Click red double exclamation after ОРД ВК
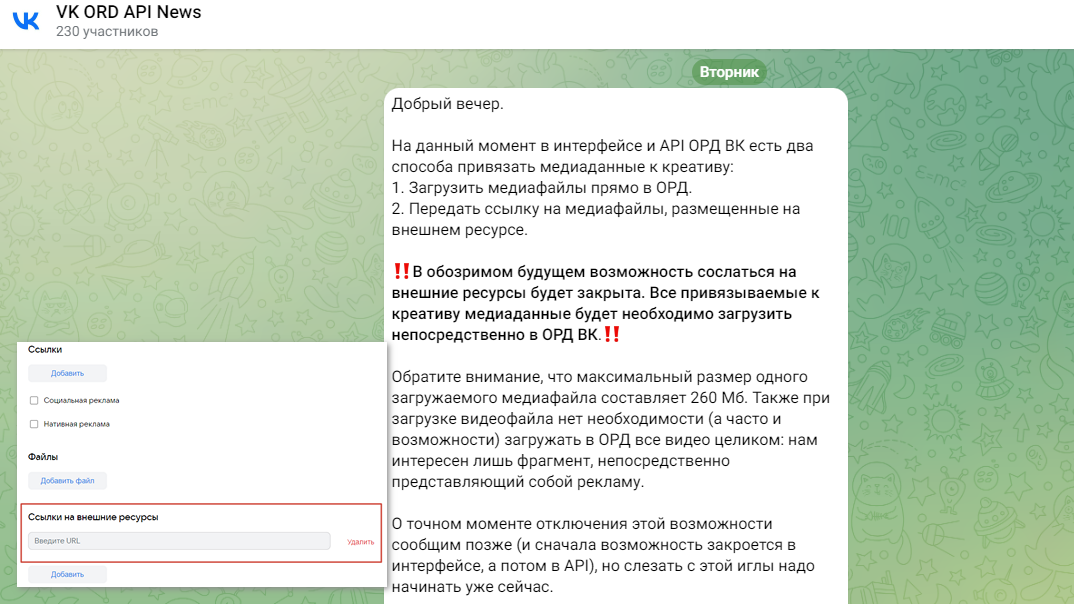Viewport: 1074px width, 604px height. pyautogui.click(x=612, y=334)
